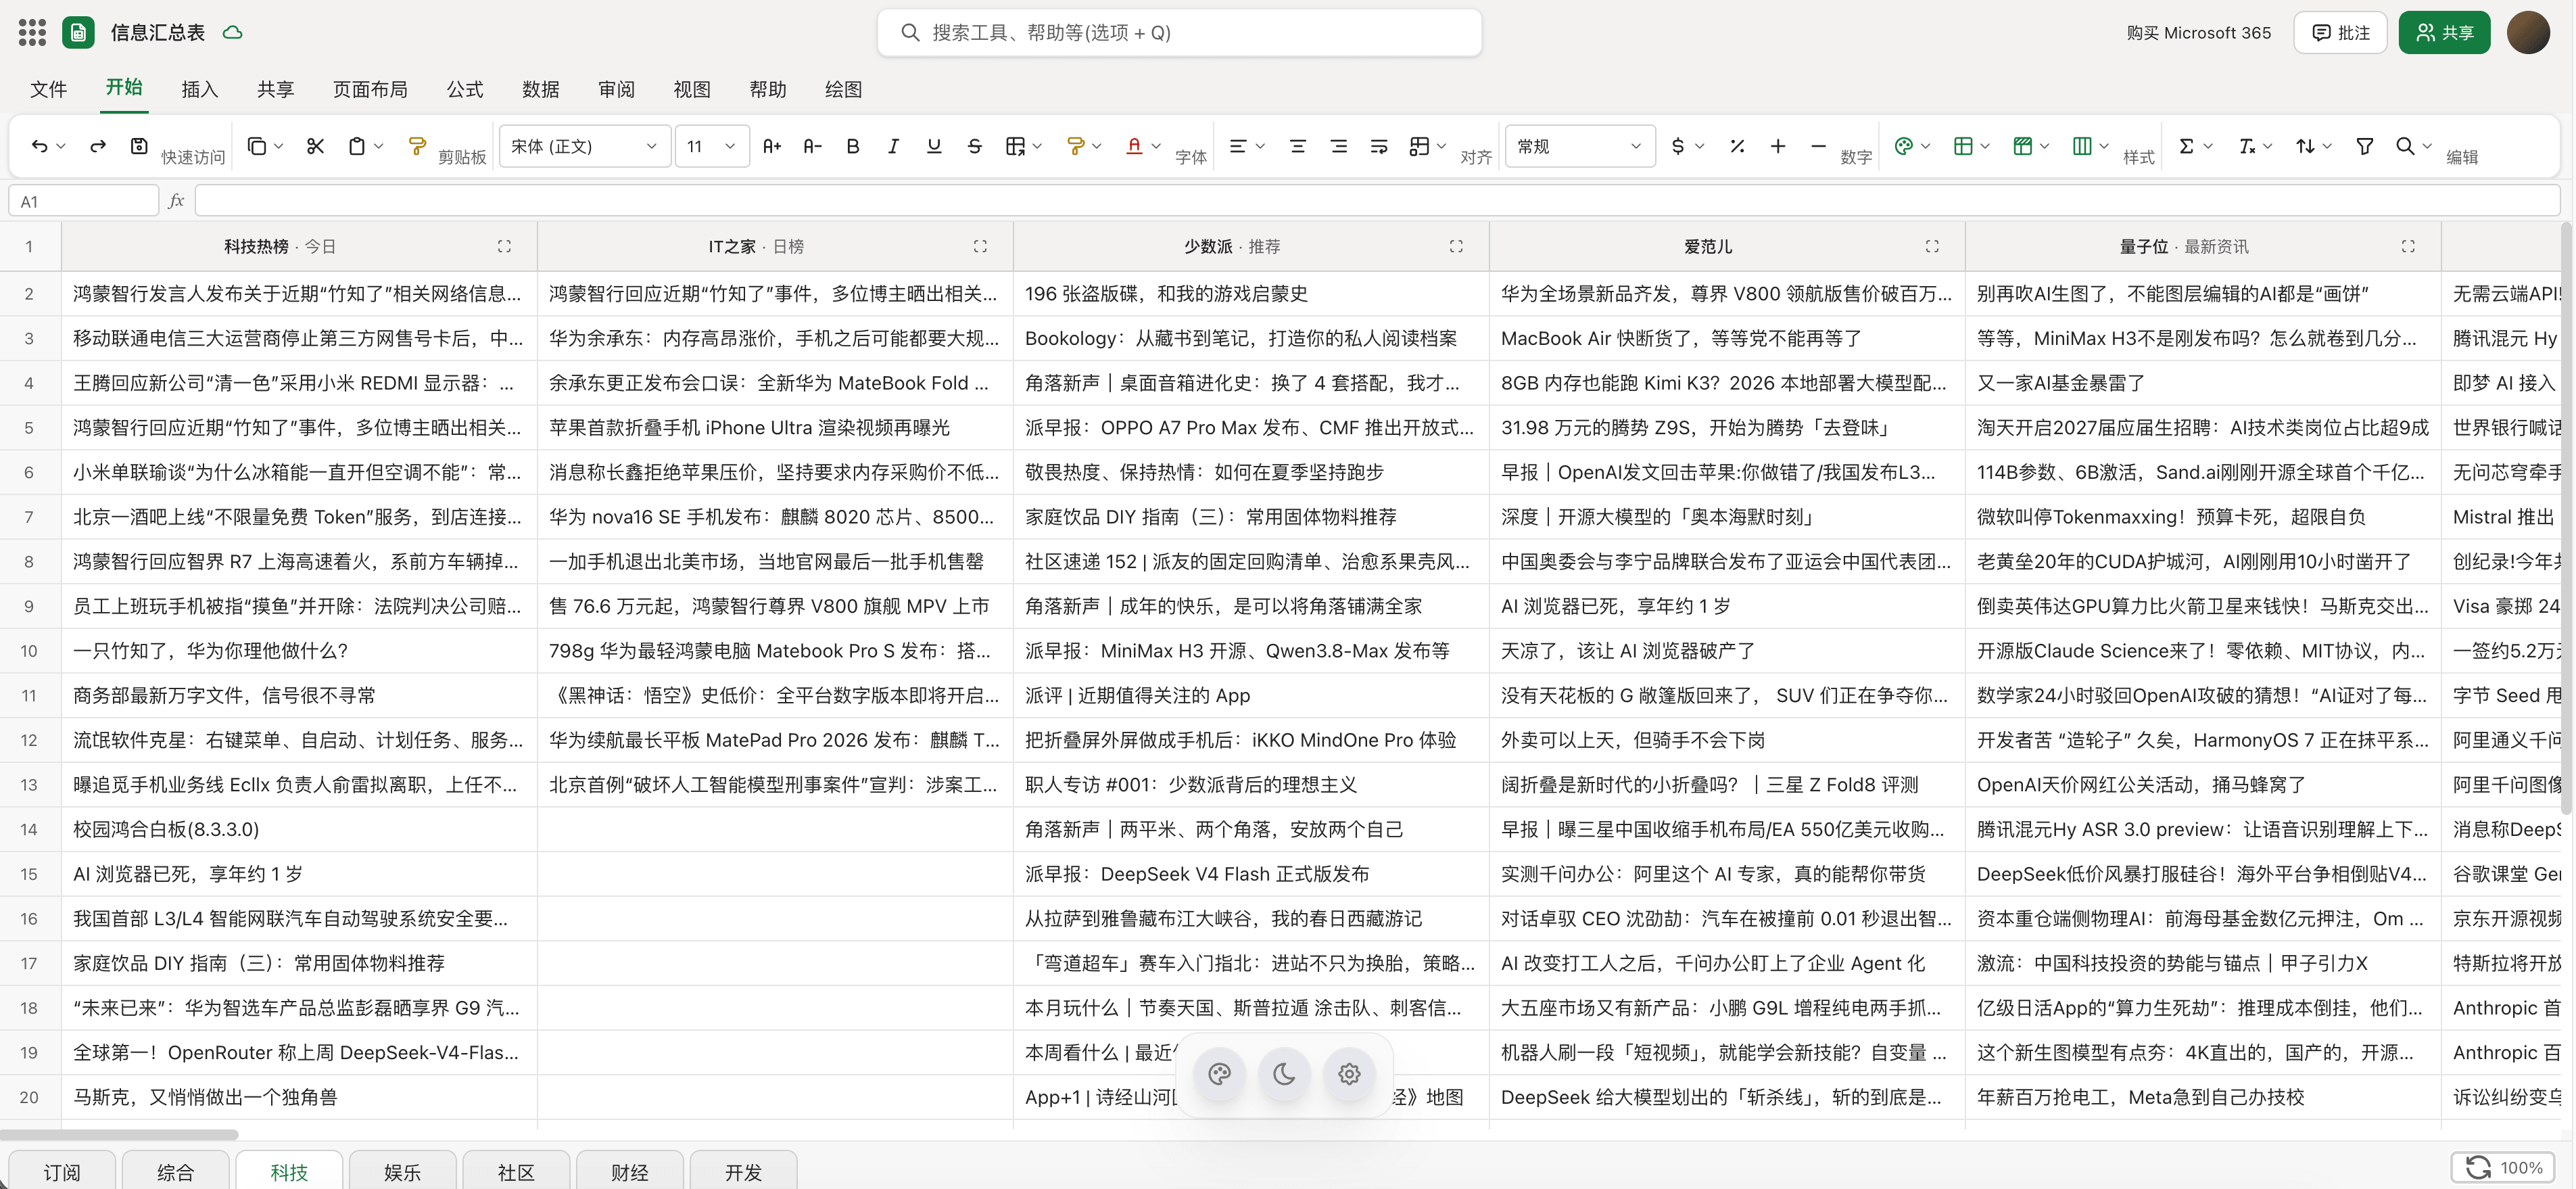Activate the format painter in clipboard group
The width and height of the screenshot is (2576, 1189).
coord(417,146)
